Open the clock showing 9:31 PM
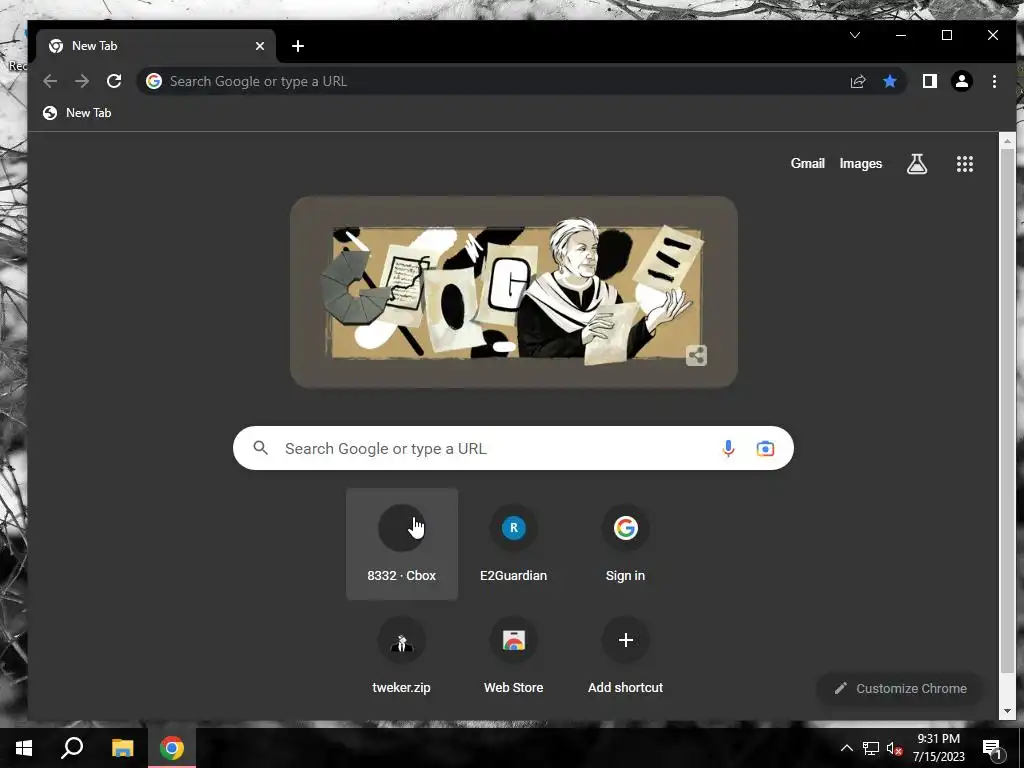 pyautogui.click(x=938, y=748)
